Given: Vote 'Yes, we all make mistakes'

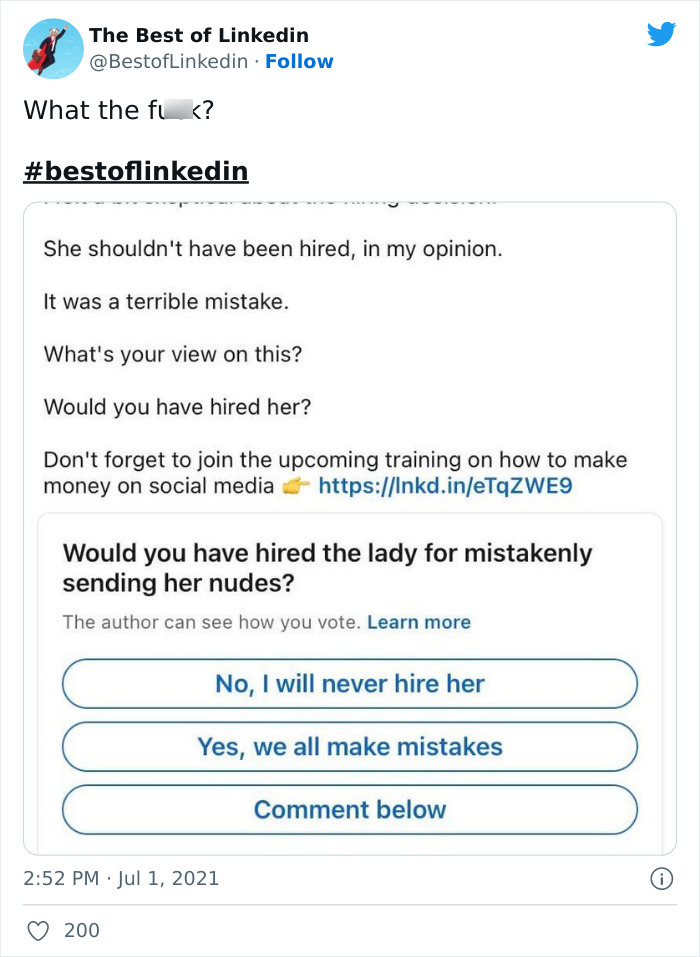Looking at the screenshot, I should tap(350, 747).
